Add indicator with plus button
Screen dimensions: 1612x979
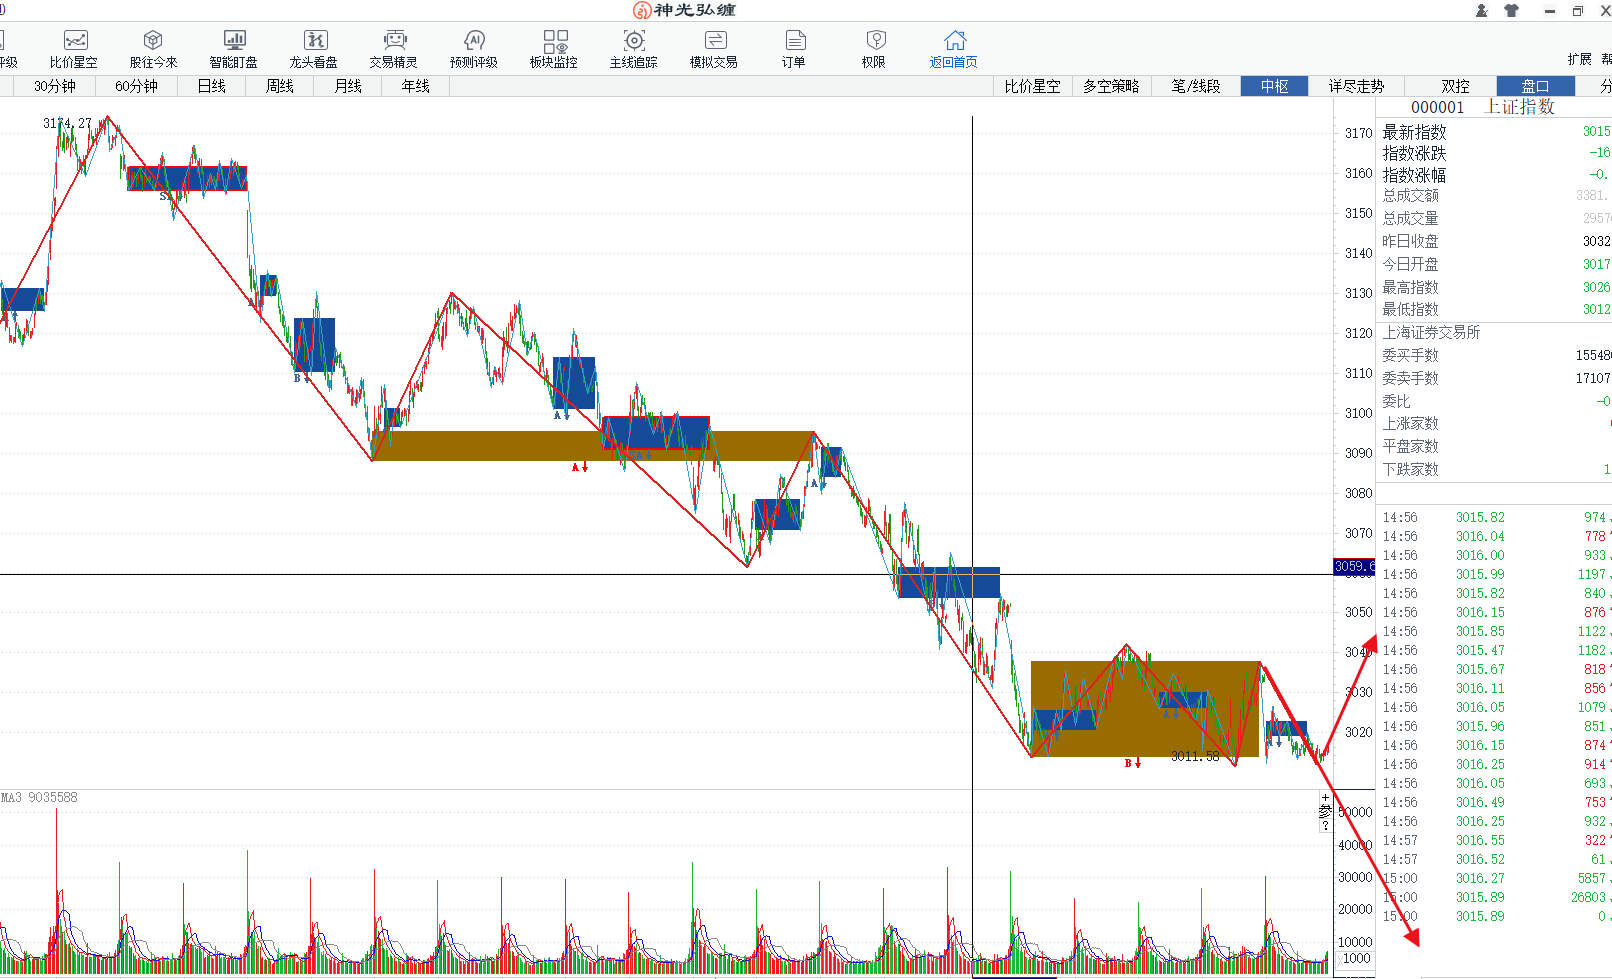1326,798
